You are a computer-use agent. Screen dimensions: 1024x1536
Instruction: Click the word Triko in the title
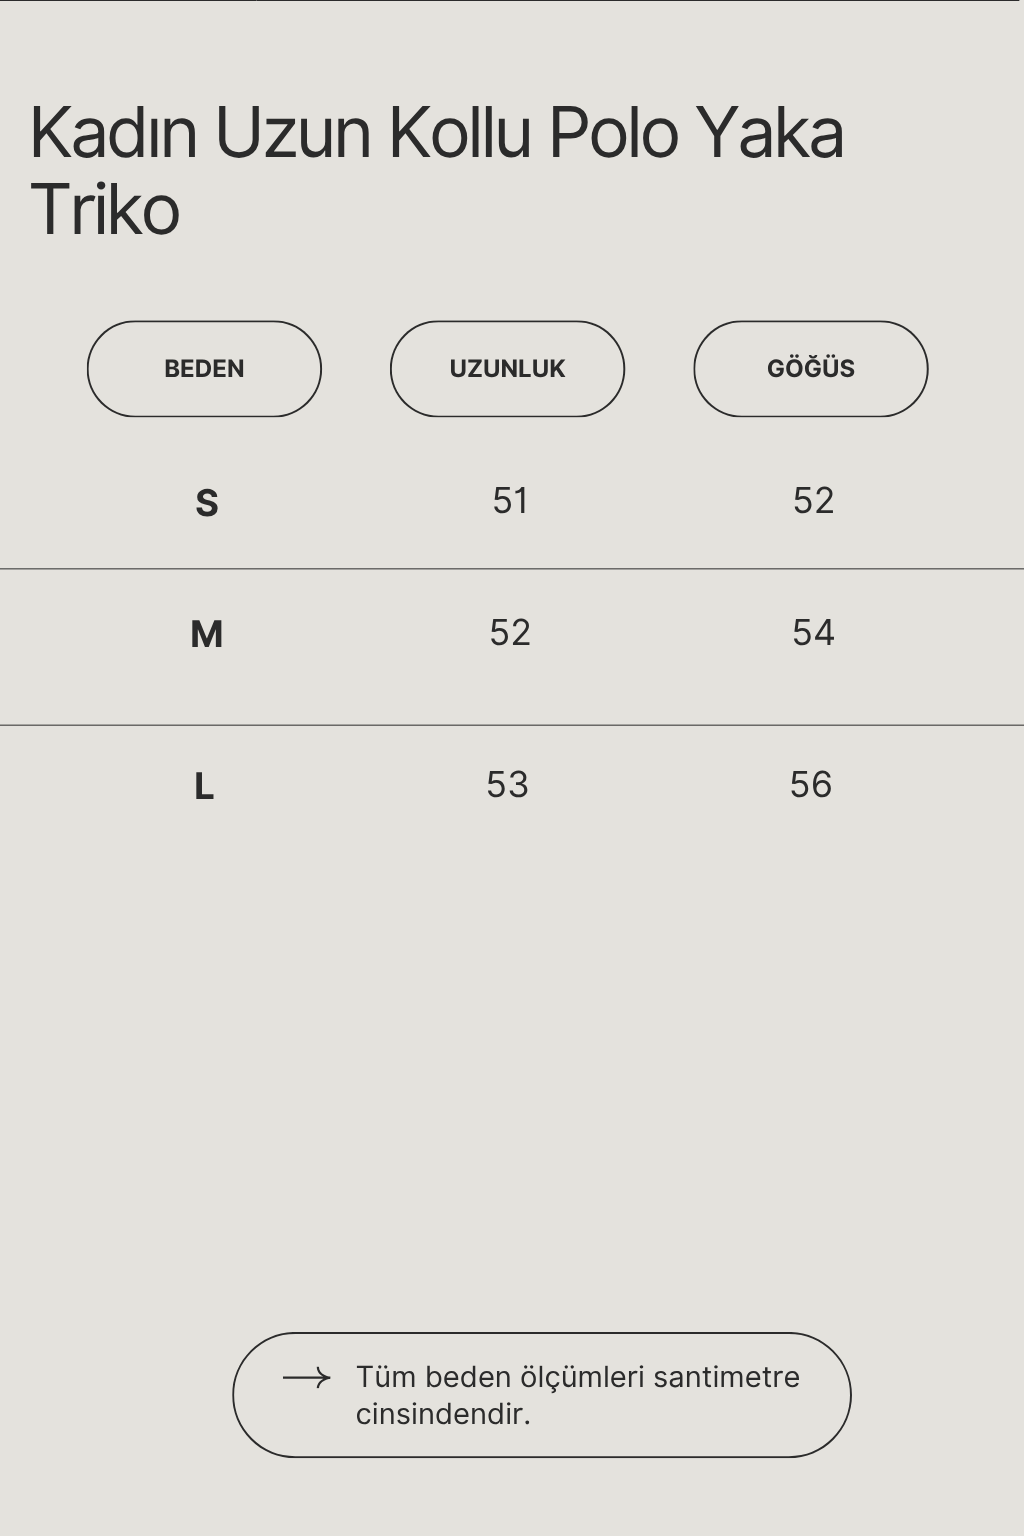tap(105, 210)
